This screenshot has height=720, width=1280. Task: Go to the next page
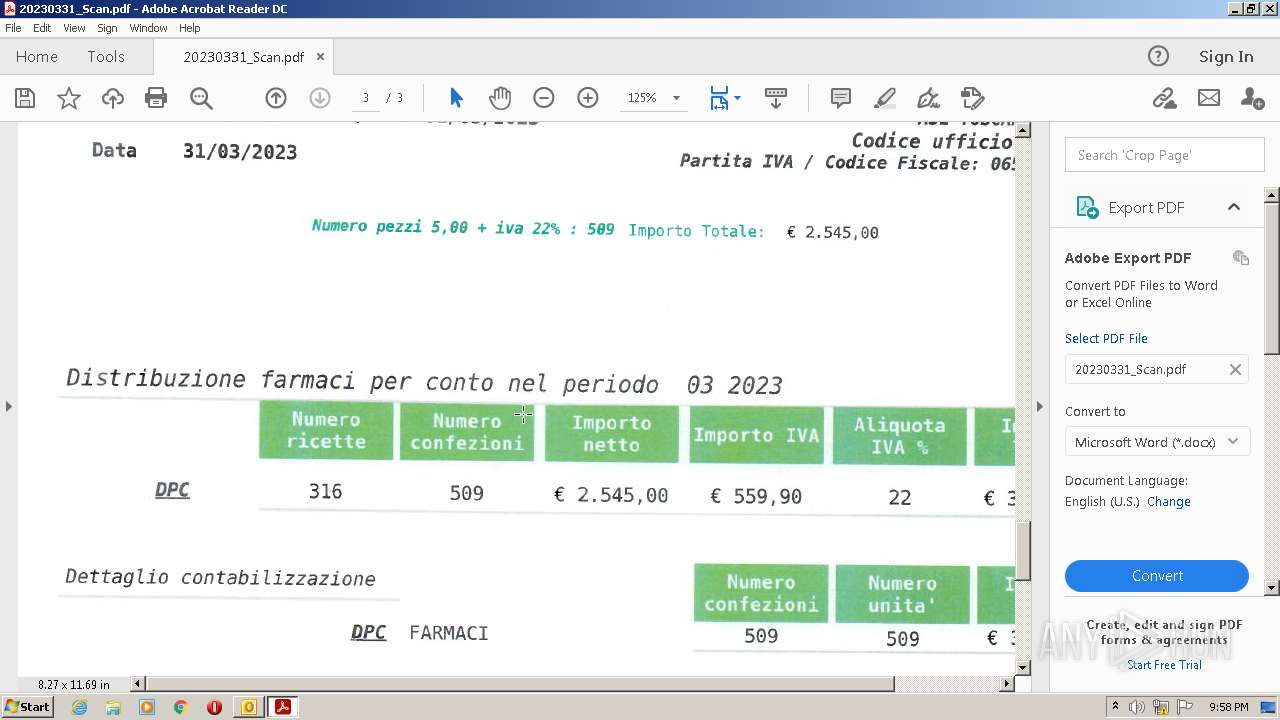320,98
